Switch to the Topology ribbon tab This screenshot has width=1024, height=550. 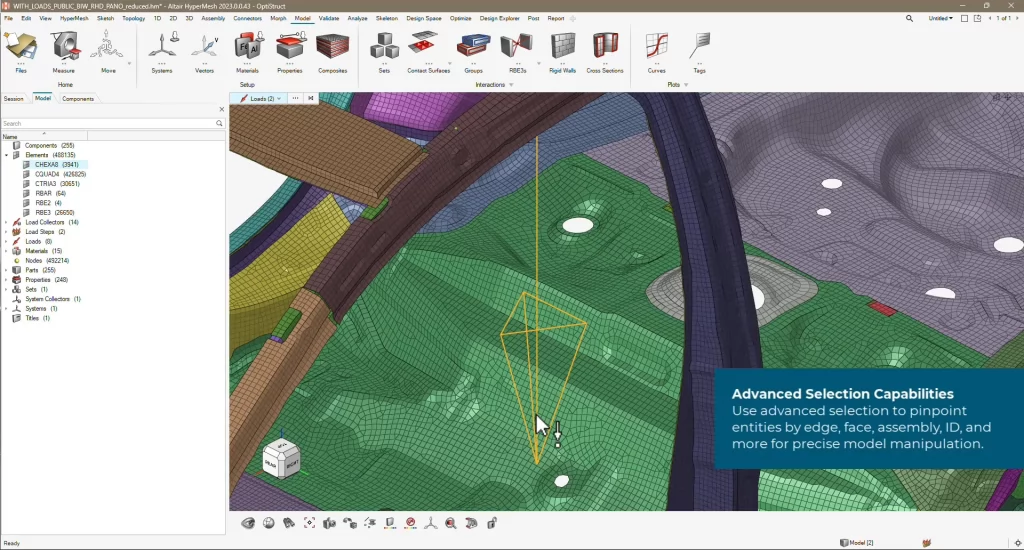(134, 18)
